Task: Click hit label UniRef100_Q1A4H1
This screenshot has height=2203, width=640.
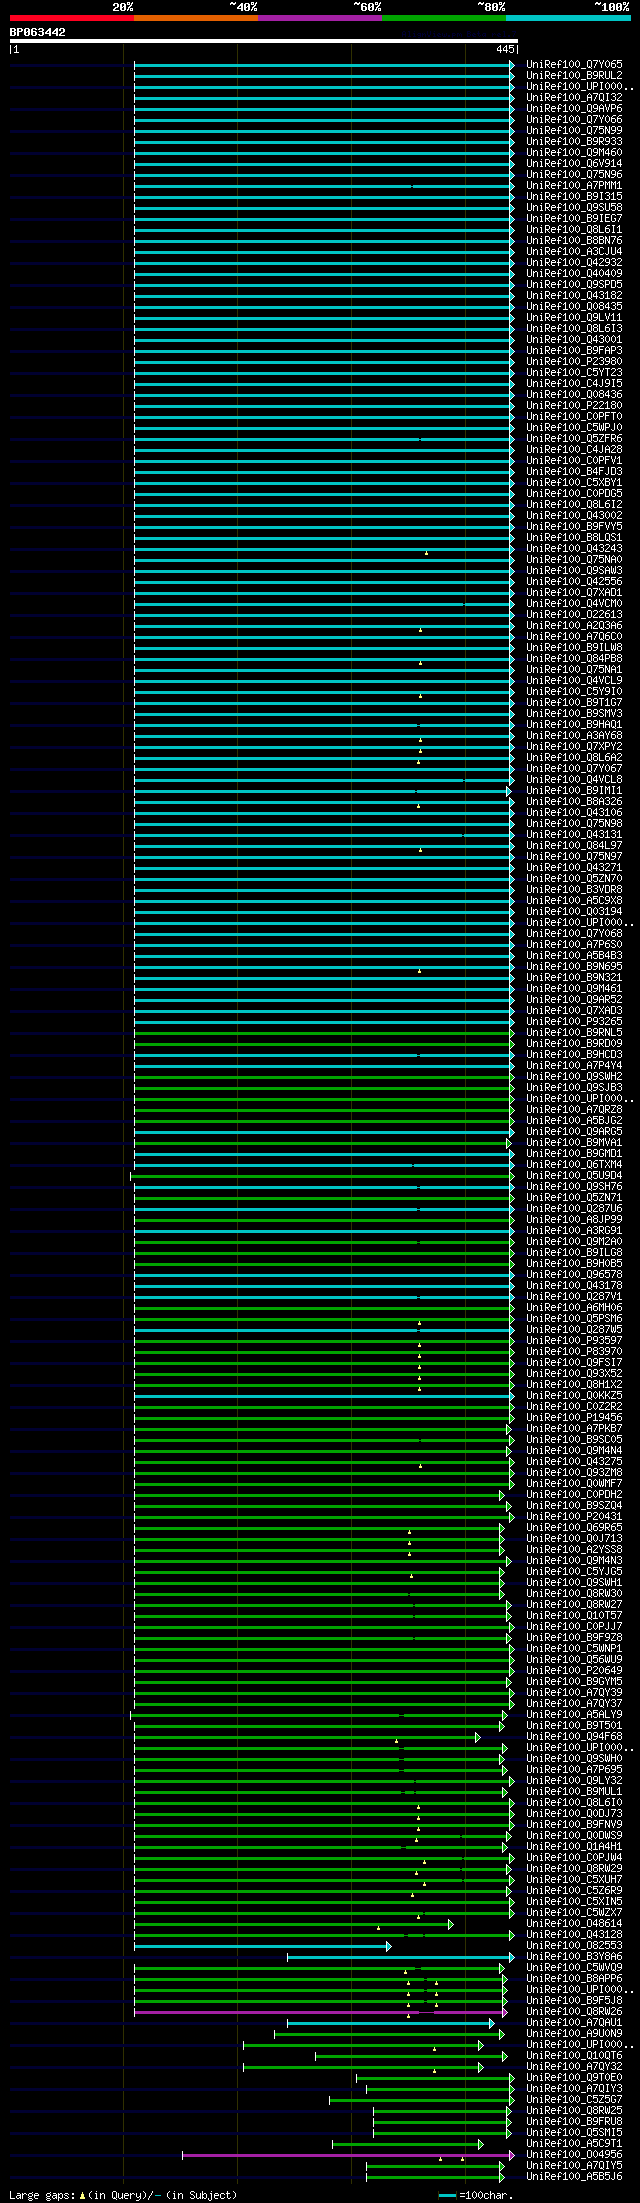Action: tap(574, 1847)
